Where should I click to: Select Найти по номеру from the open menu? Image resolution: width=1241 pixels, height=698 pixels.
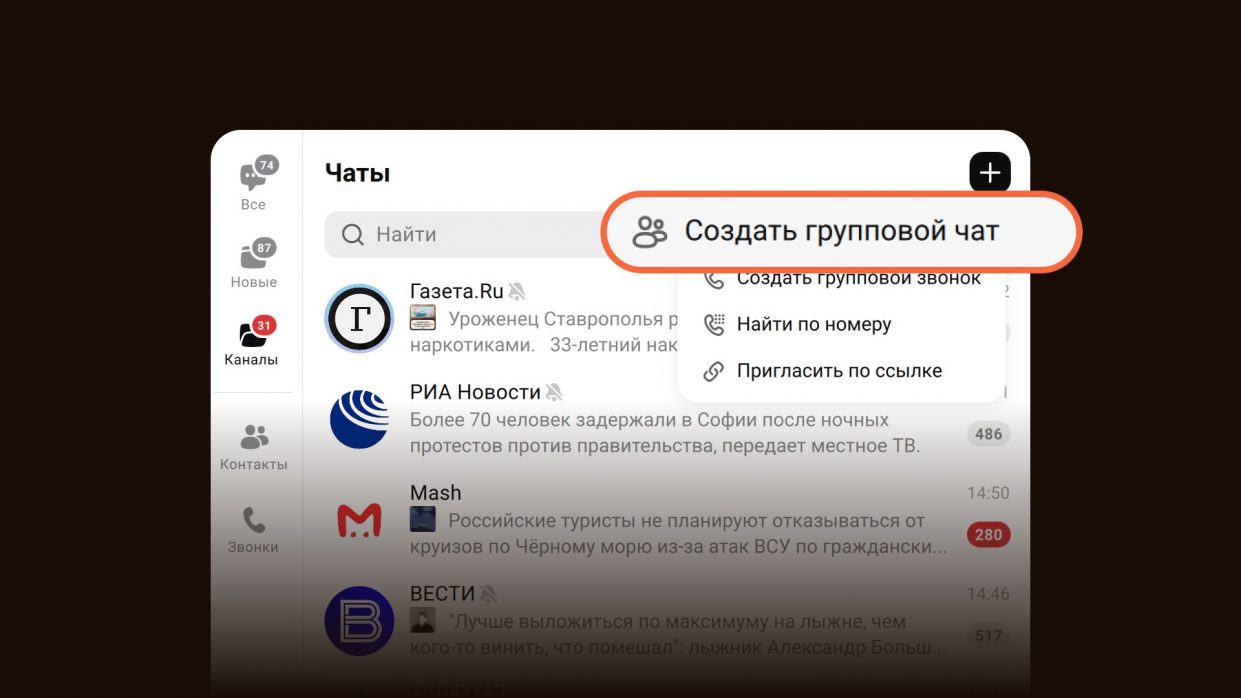tap(812, 324)
